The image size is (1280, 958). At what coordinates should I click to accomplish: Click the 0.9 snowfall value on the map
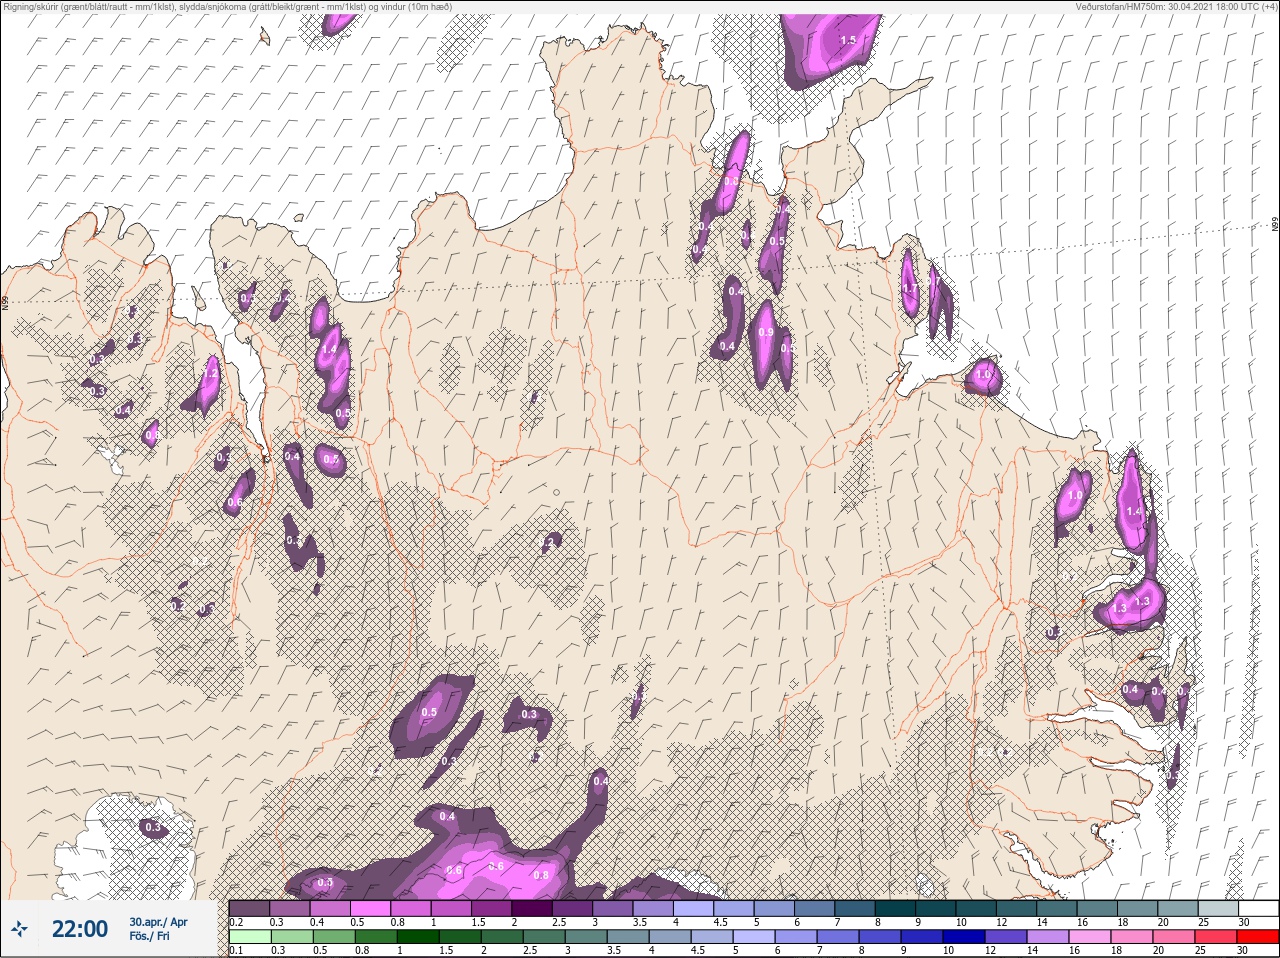point(766,333)
